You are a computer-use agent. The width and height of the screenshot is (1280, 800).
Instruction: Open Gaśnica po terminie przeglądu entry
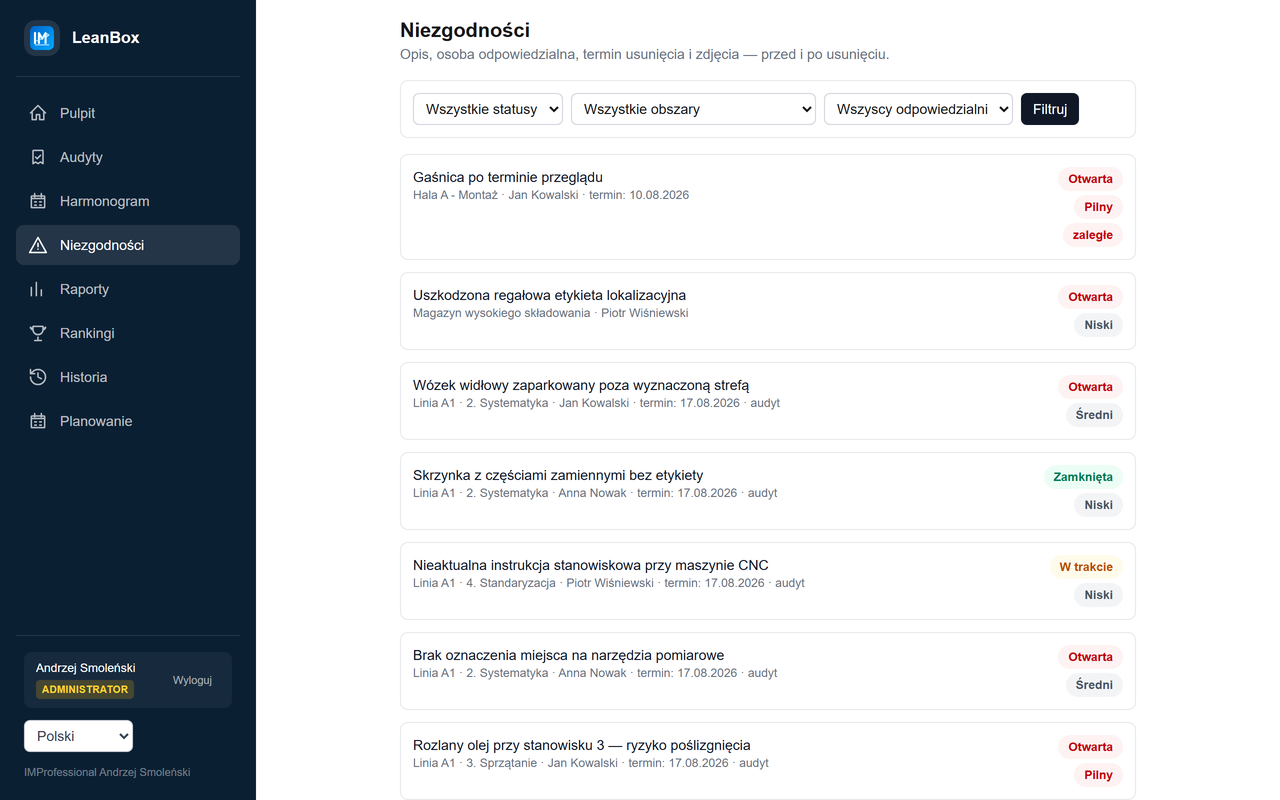767,207
